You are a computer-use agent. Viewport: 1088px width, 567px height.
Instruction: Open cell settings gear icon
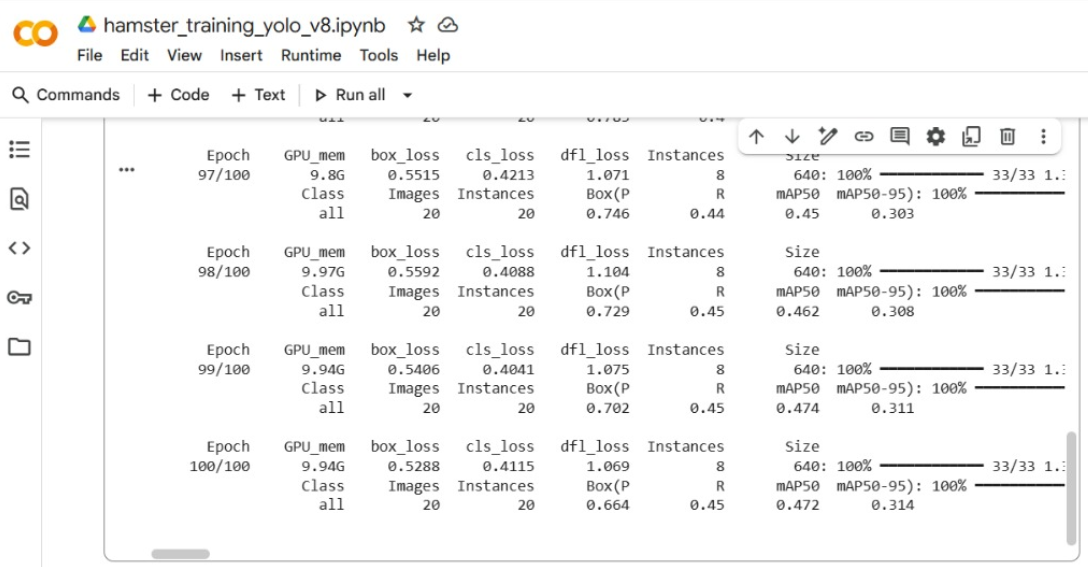[936, 136]
